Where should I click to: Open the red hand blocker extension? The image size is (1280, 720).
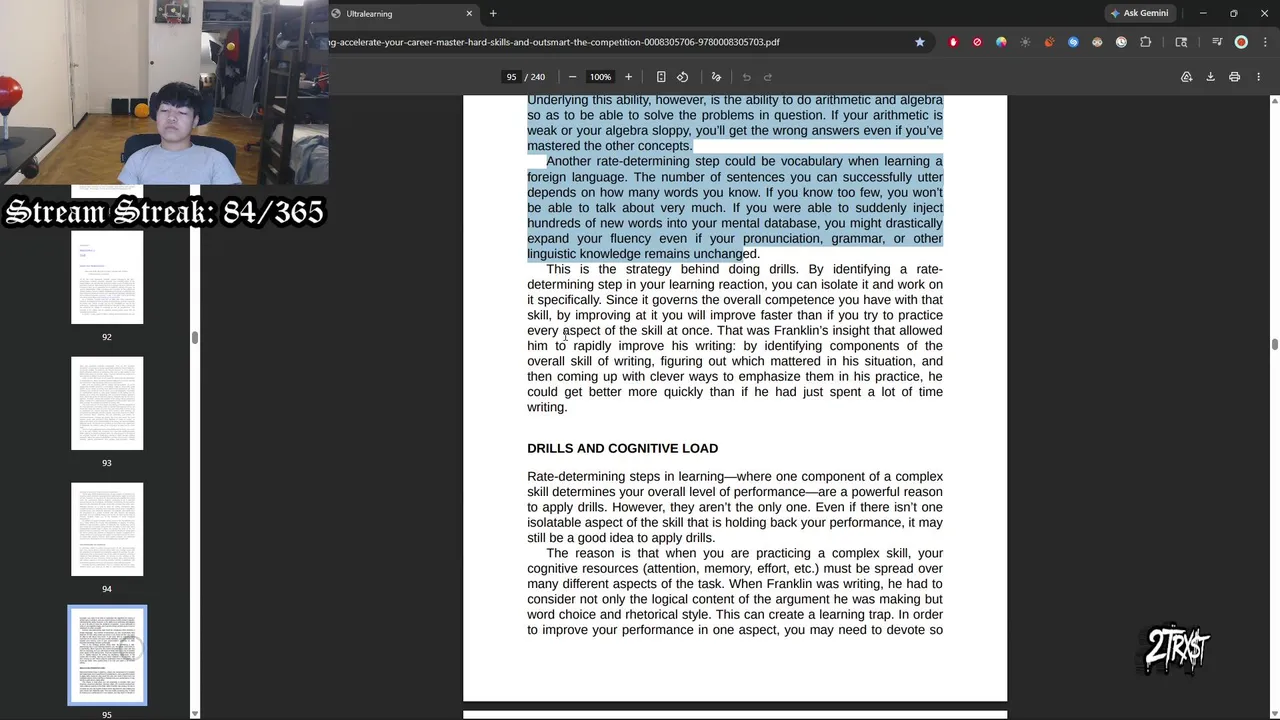(x=953, y=42)
